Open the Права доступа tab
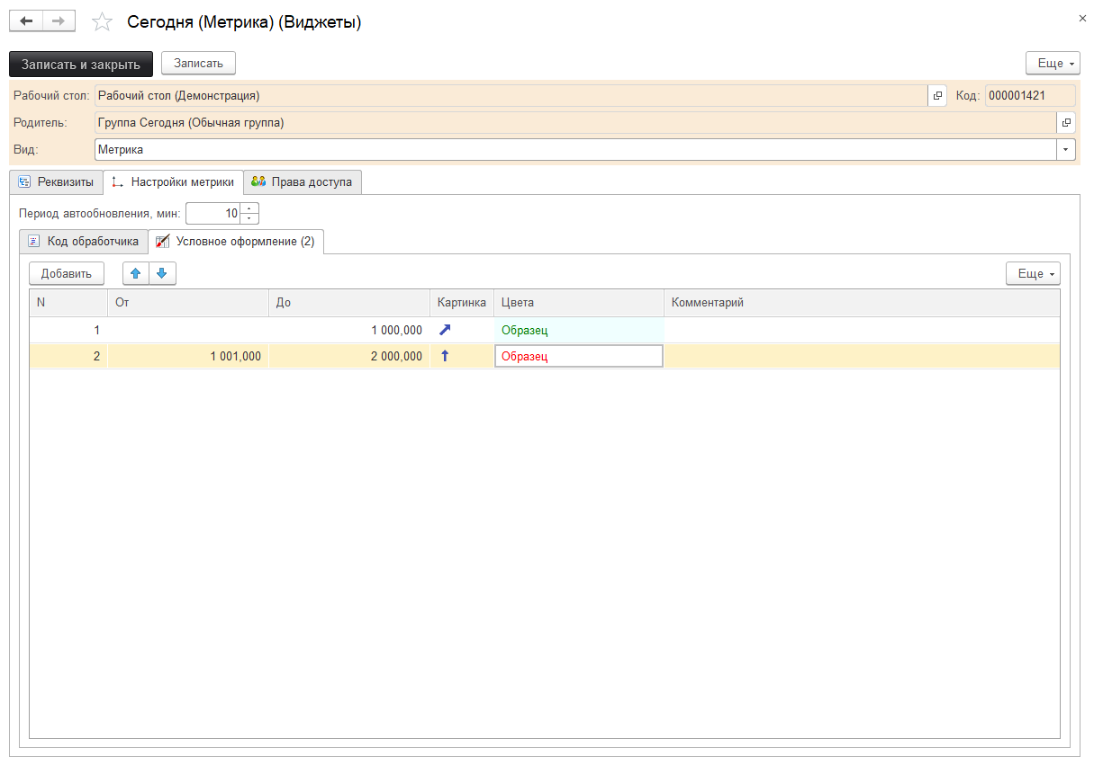This screenshot has height=766, width=1093. pyautogui.click(x=301, y=182)
